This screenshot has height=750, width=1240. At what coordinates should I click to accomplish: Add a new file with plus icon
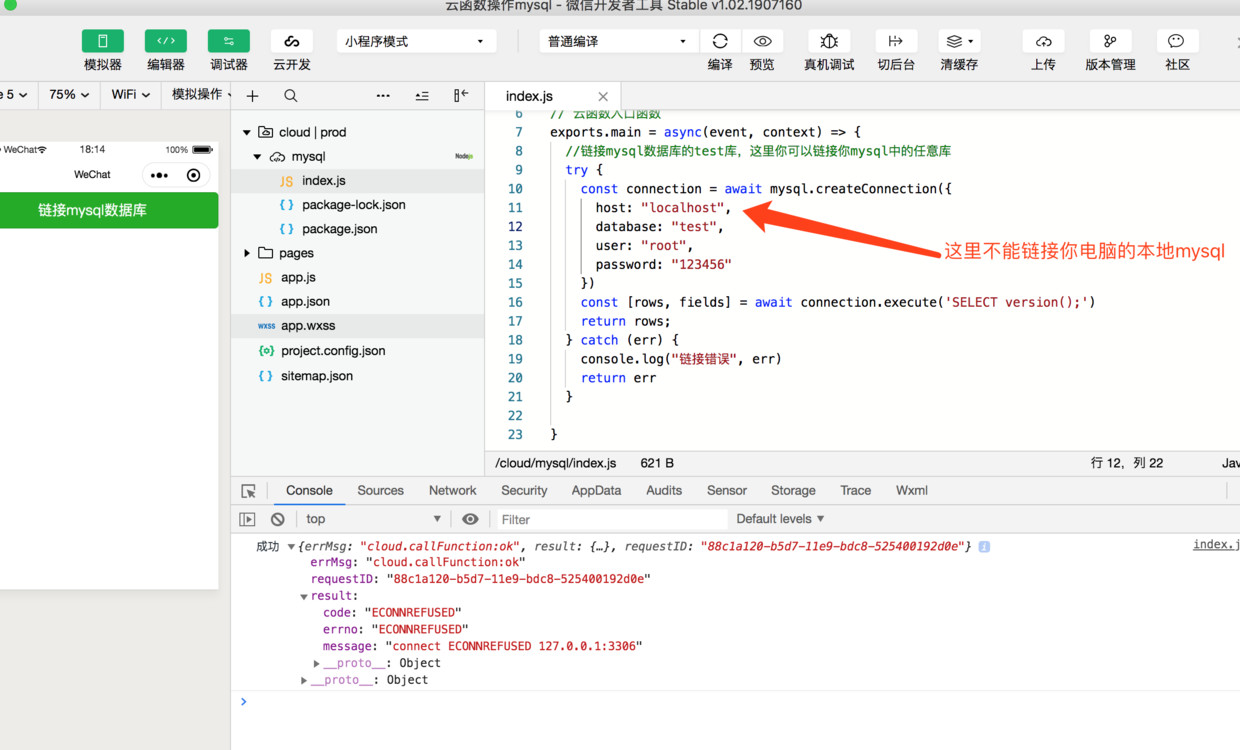tap(253, 96)
